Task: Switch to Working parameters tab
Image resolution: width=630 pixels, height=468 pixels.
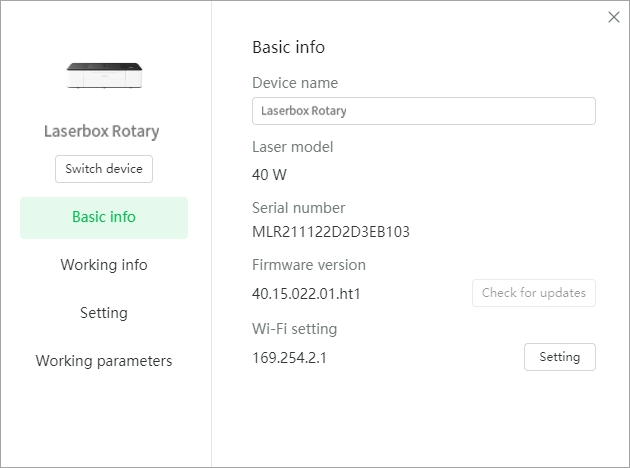Action: [x=104, y=361]
